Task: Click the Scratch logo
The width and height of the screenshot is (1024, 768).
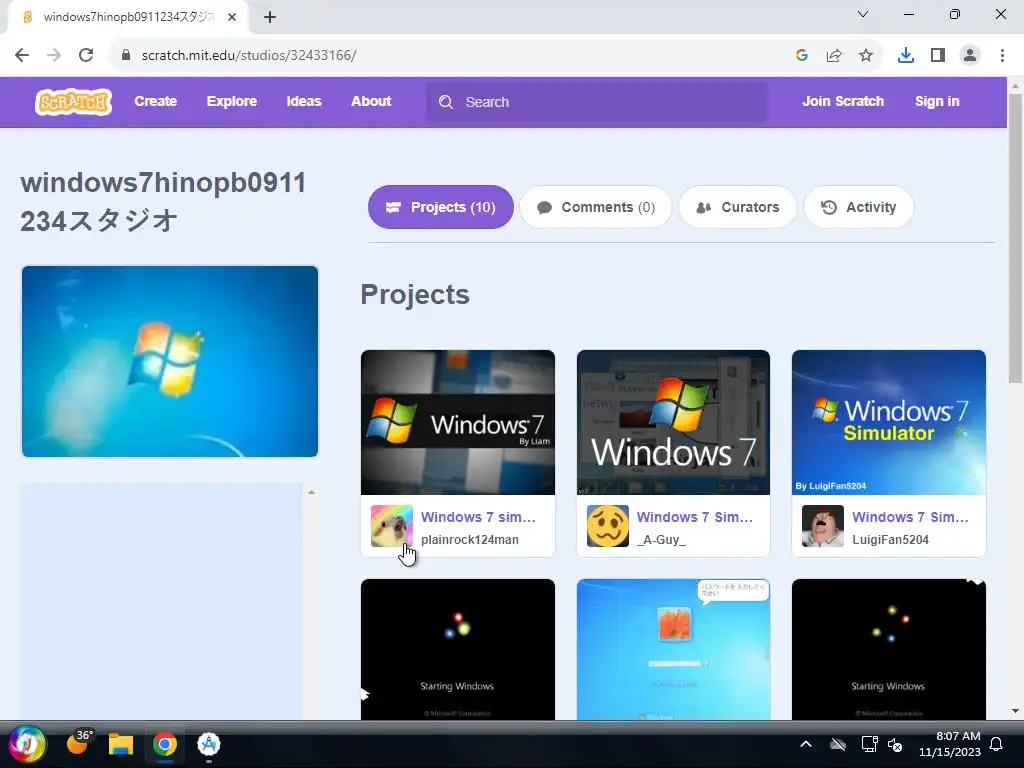Action: [73, 102]
